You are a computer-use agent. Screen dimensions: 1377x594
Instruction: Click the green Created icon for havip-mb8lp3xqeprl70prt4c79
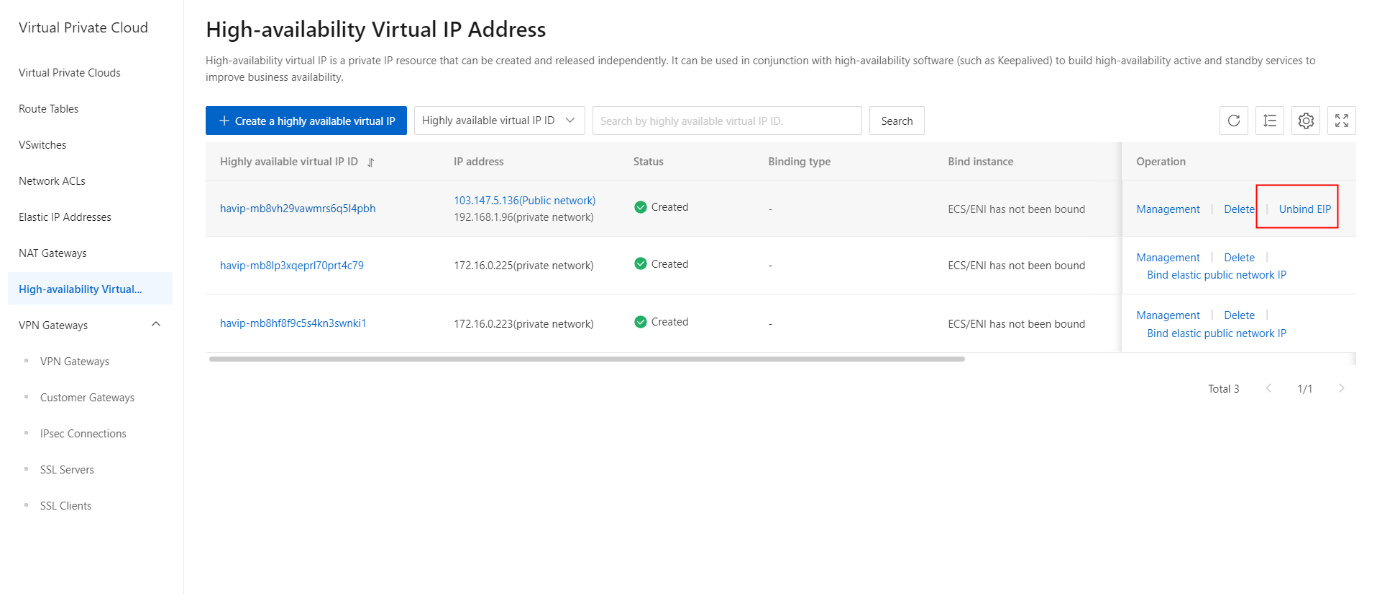click(640, 264)
